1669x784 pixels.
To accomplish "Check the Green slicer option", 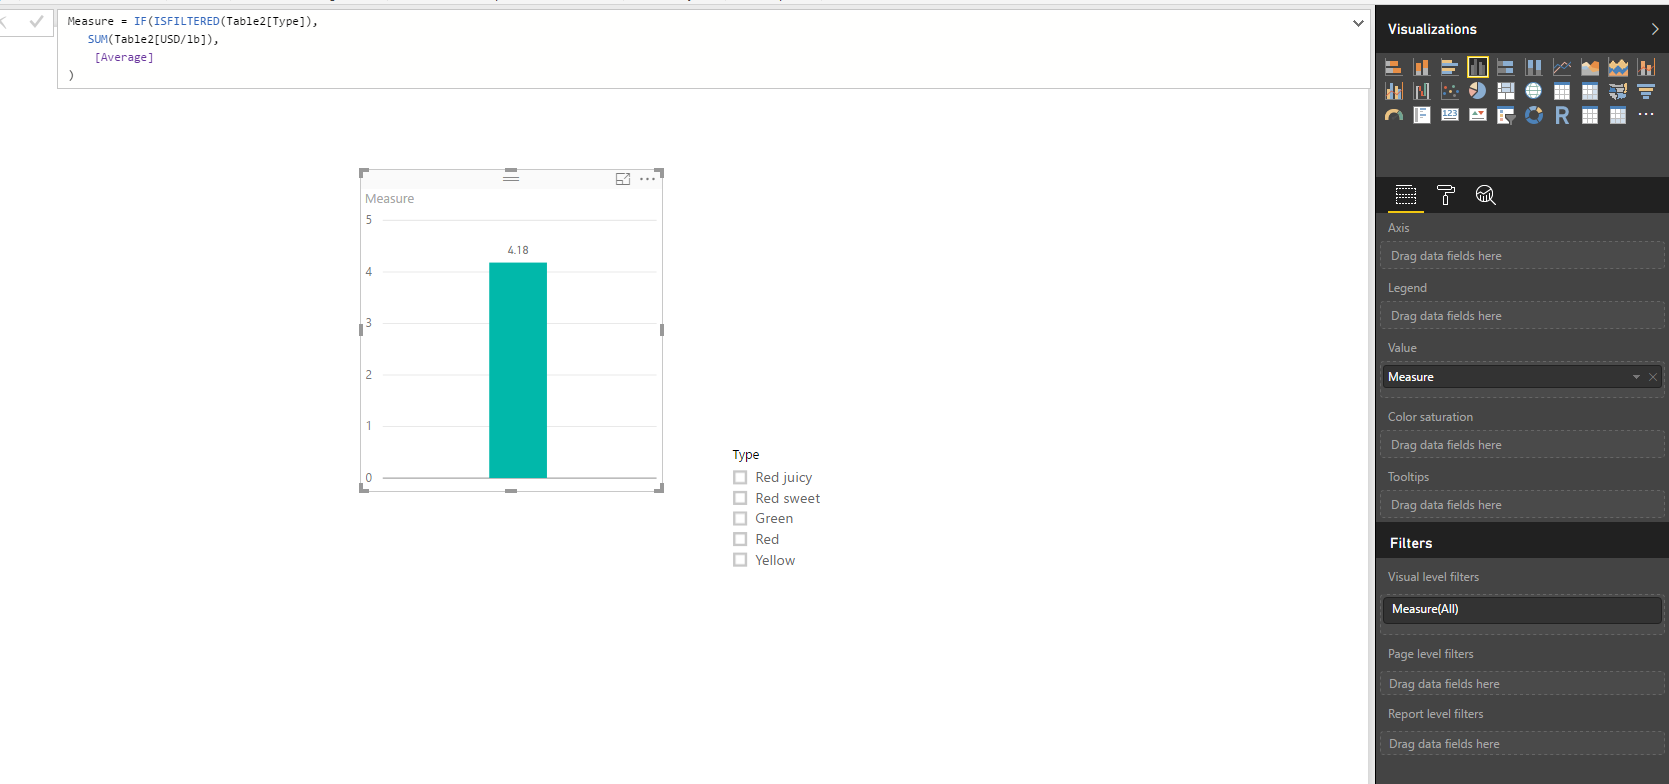I will [740, 518].
